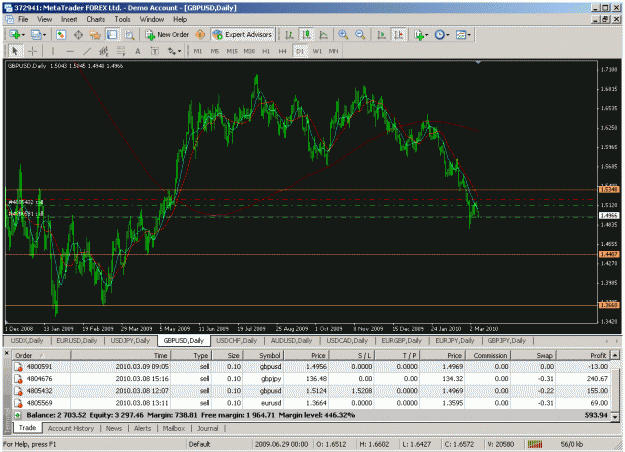This screenshot has height=452, width=625.
Task: Close the Terminal panel with its X
Action: click(x=7, y=353)
